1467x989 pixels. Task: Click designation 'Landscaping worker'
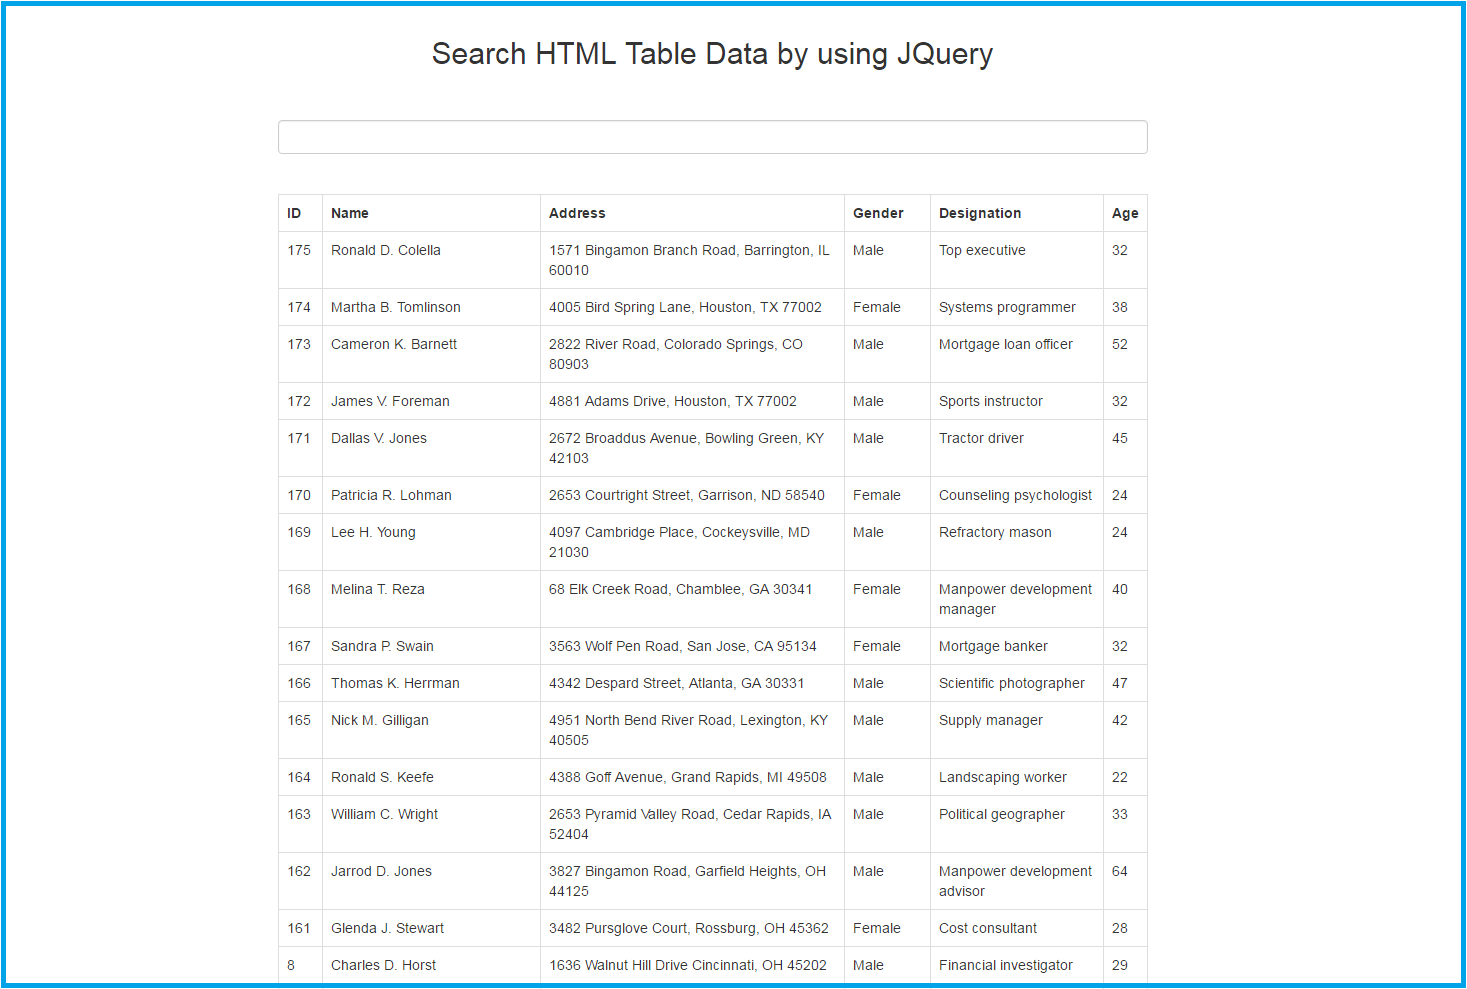coord(1003,777)
